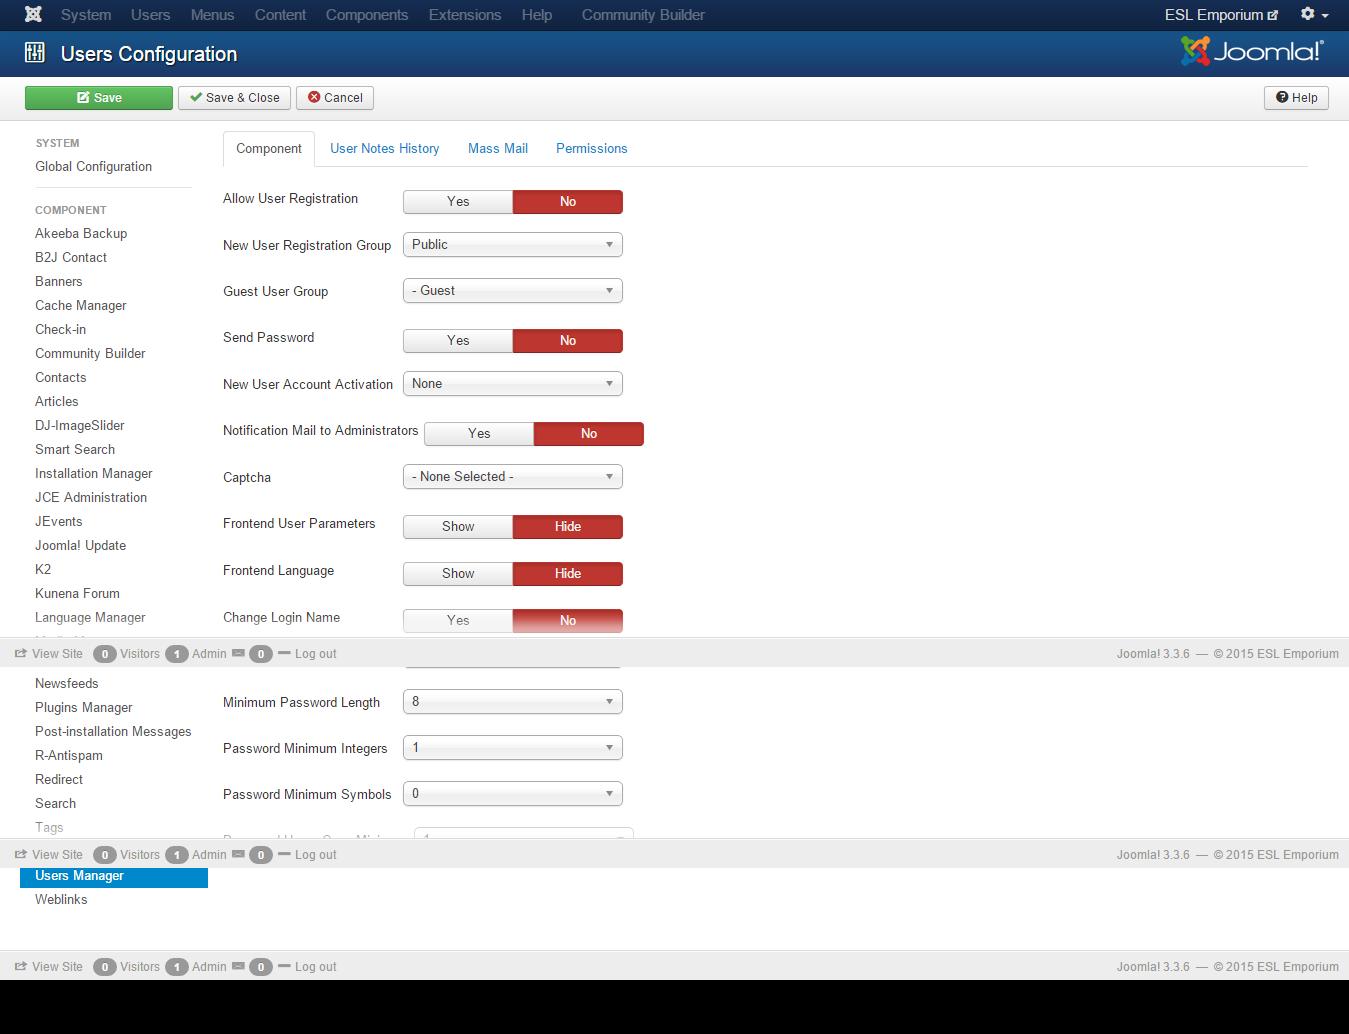Open Smart Search in the sidebar
The width and height of the screenshot is (1349, 1034).
[75, 450]
